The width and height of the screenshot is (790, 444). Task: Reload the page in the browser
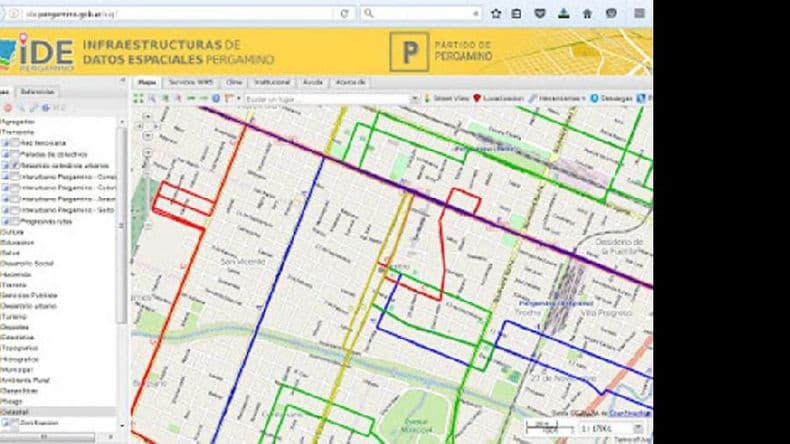(344, 14)
